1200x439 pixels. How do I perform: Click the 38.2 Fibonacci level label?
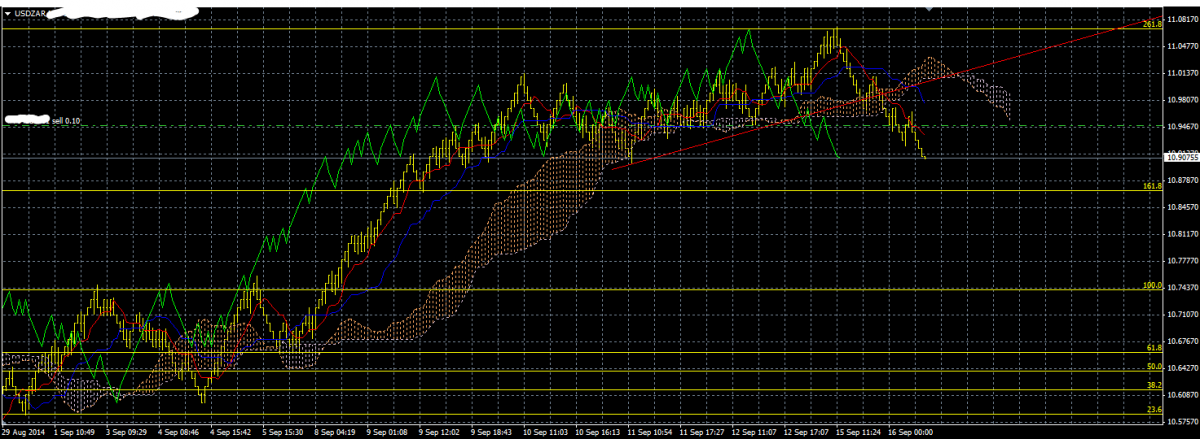coord(1154,386)
